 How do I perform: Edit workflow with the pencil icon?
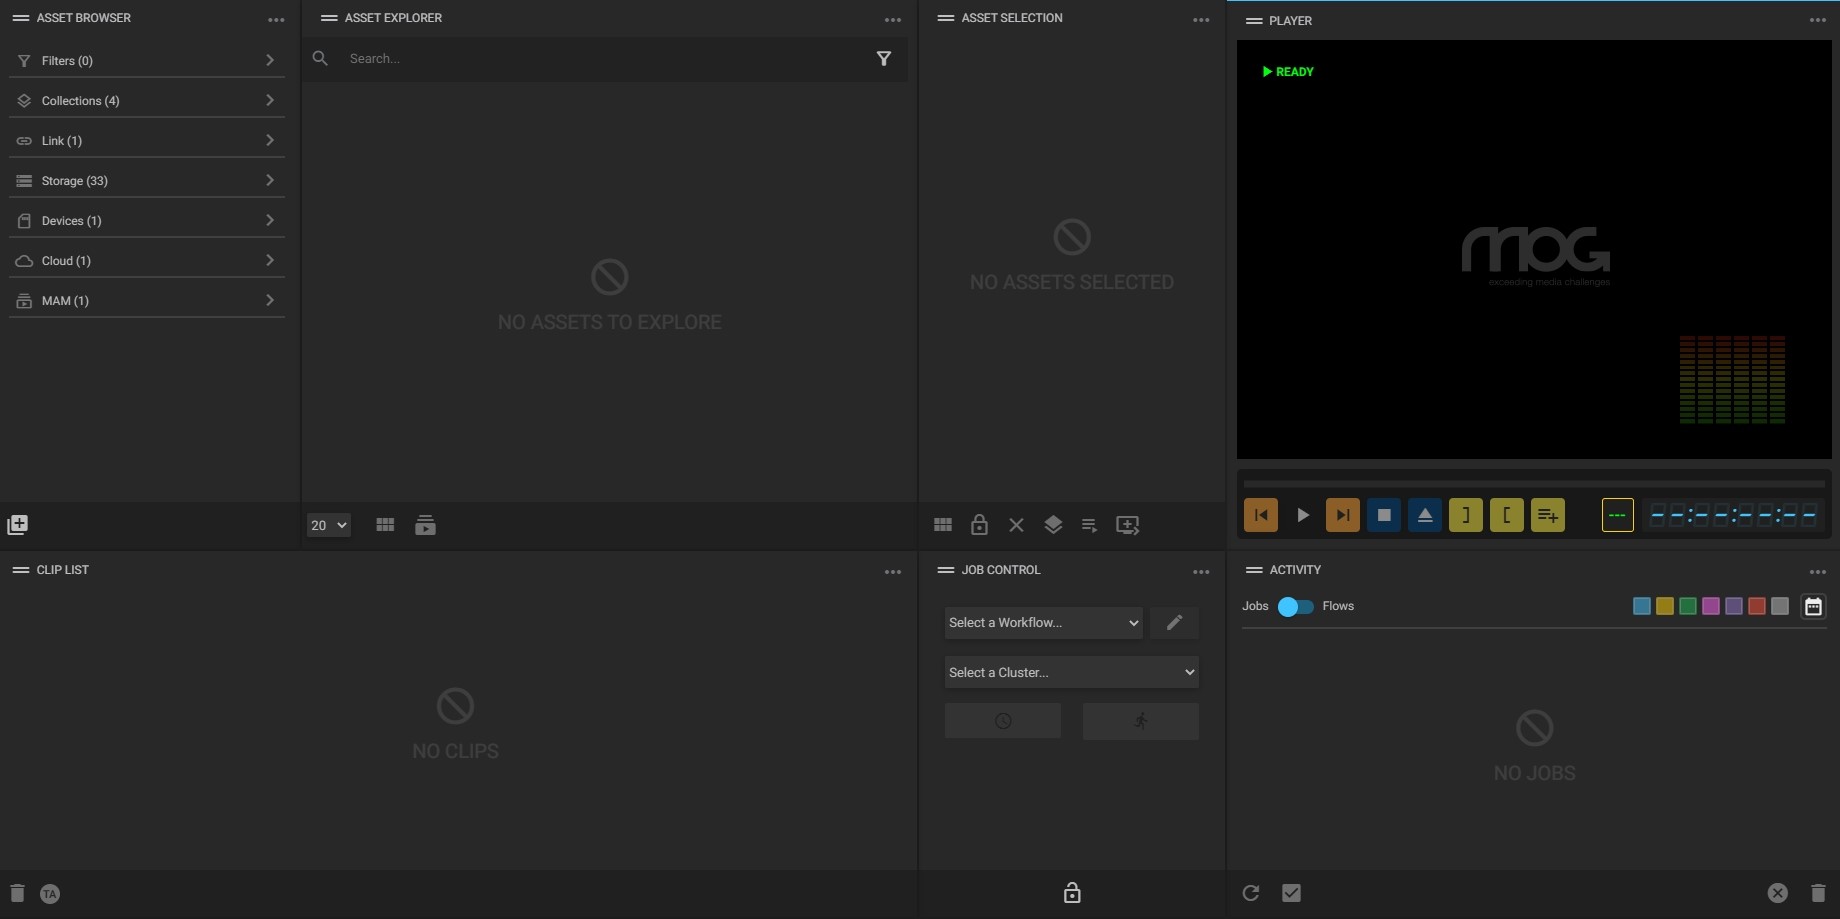1175,622
